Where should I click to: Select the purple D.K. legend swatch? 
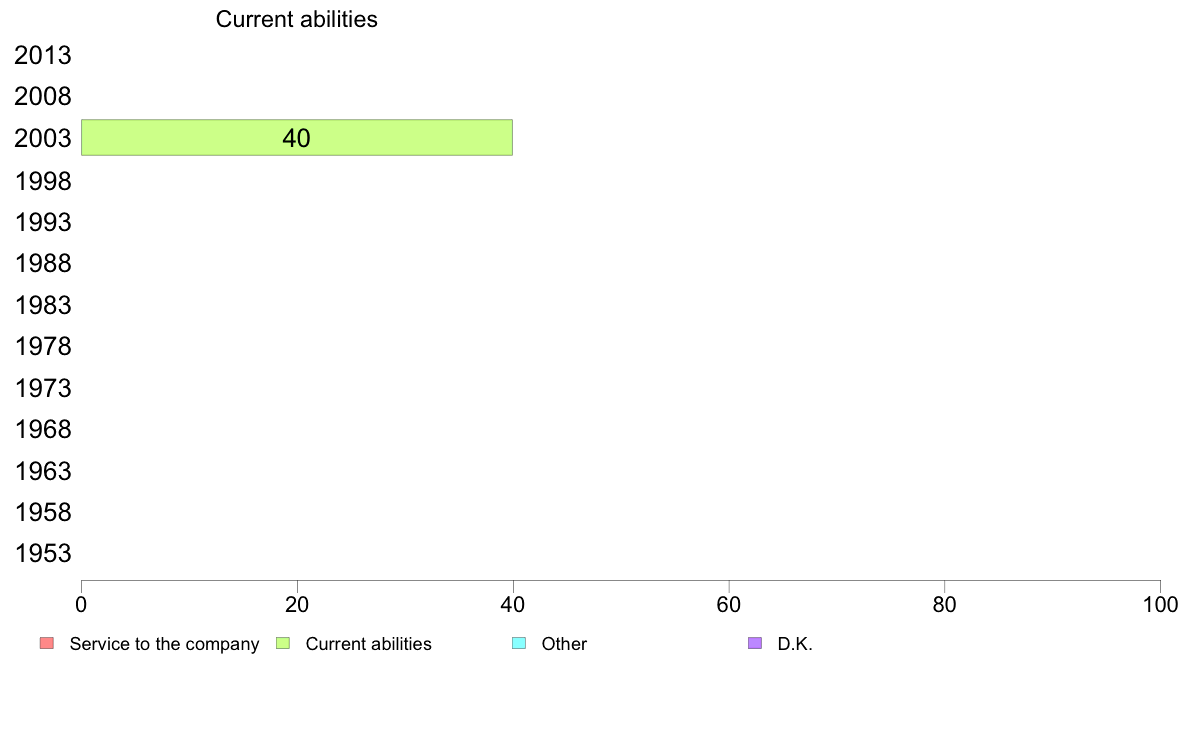755,643
